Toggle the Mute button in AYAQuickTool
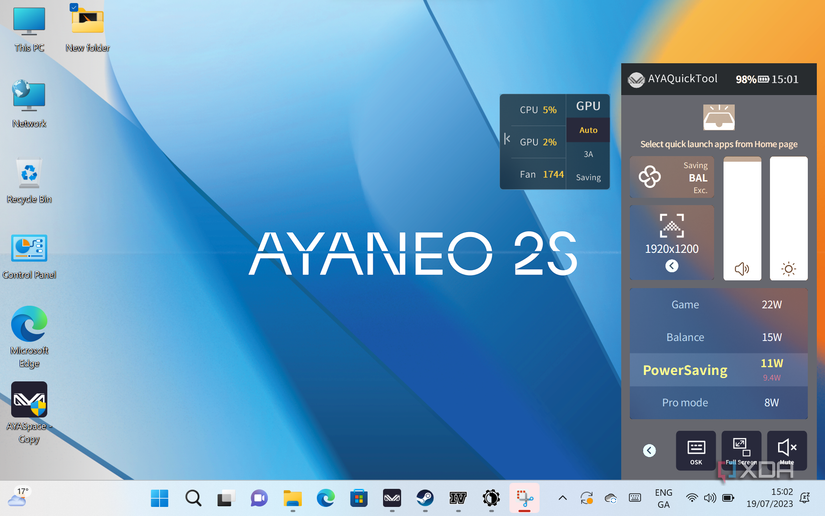The height and width of the screenshot is (516, 825). 787,450
